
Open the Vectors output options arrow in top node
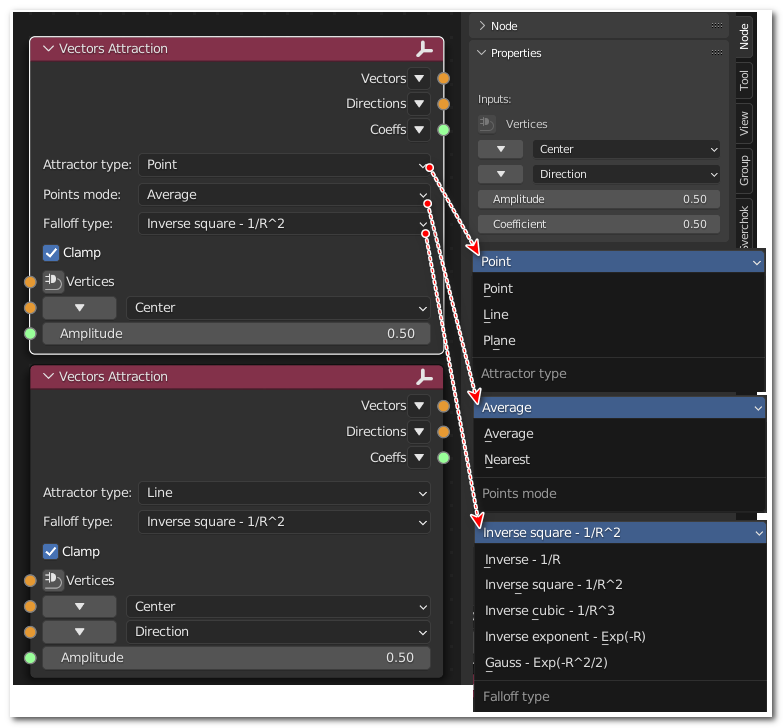(x=419, y=78)
